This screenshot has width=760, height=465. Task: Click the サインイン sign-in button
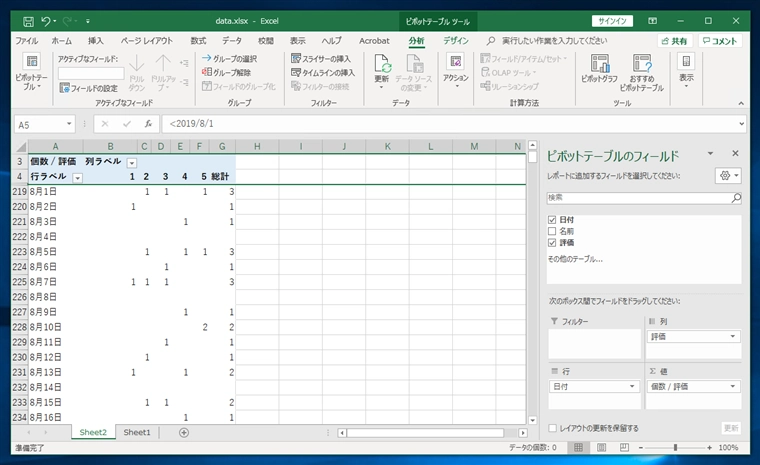[x=611, y=20]
